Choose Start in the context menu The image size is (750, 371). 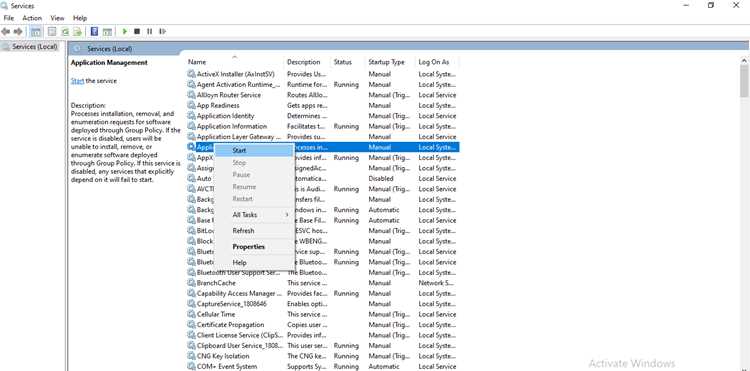tap(254, 150)
